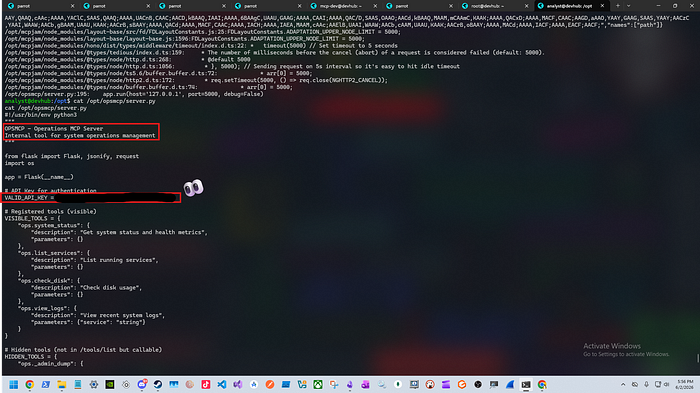Screen dimensions: 700x393
Task: Click the Windows Start button
Action: pyautogui.click(x=13, y=385)
